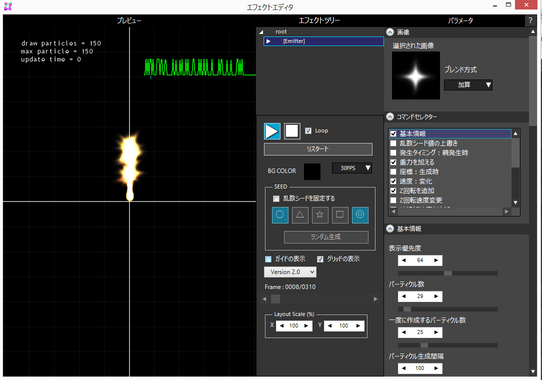Uncheck 基本情報 in command selector
The image size is (542, 380).
(393, 134)
